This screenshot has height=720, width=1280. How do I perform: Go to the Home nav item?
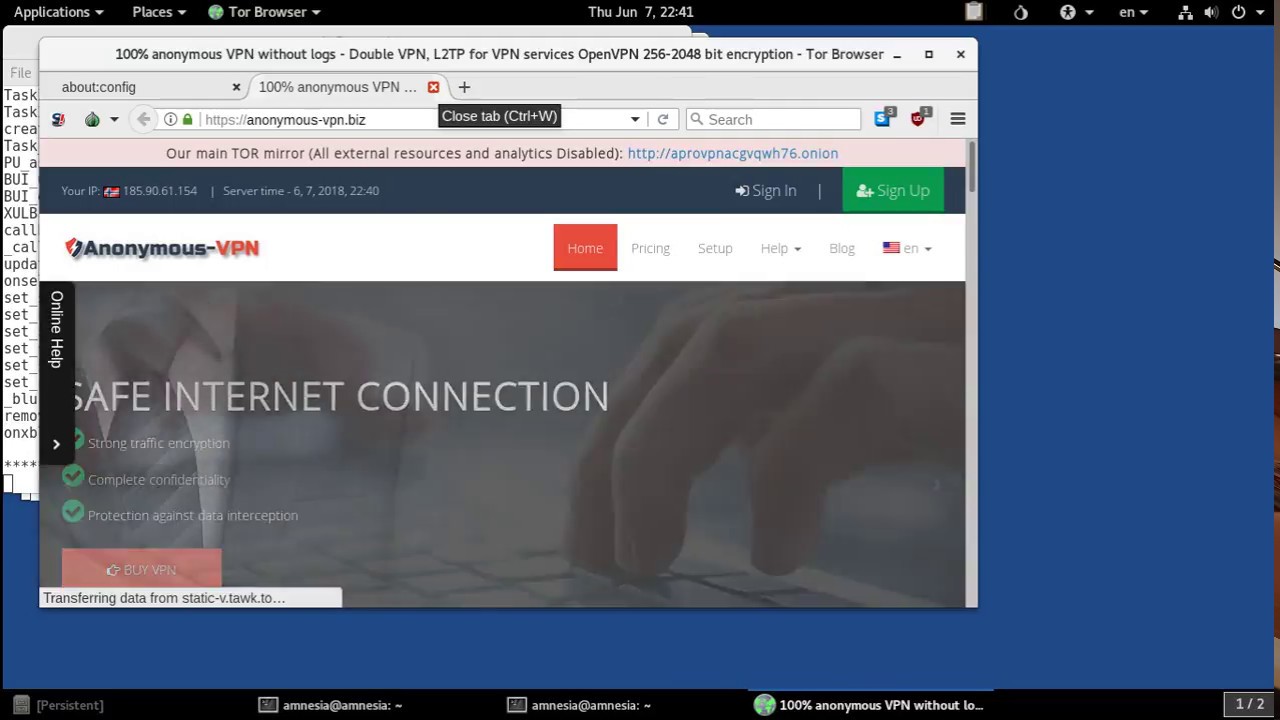[585, 247]
